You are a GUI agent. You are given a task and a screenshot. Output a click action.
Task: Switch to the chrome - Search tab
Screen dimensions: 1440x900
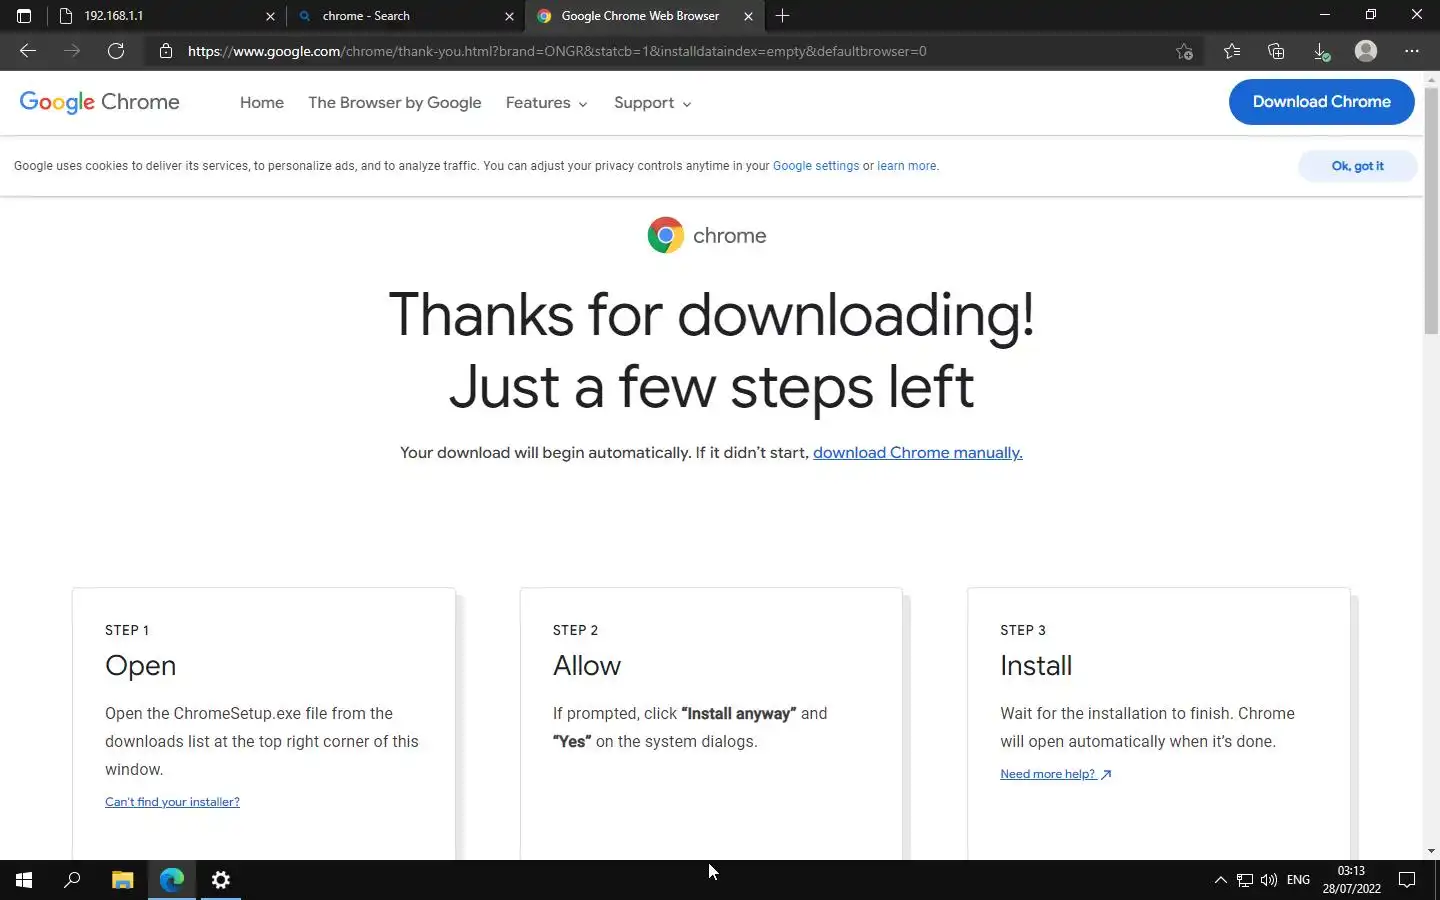[x=405, y=16]
